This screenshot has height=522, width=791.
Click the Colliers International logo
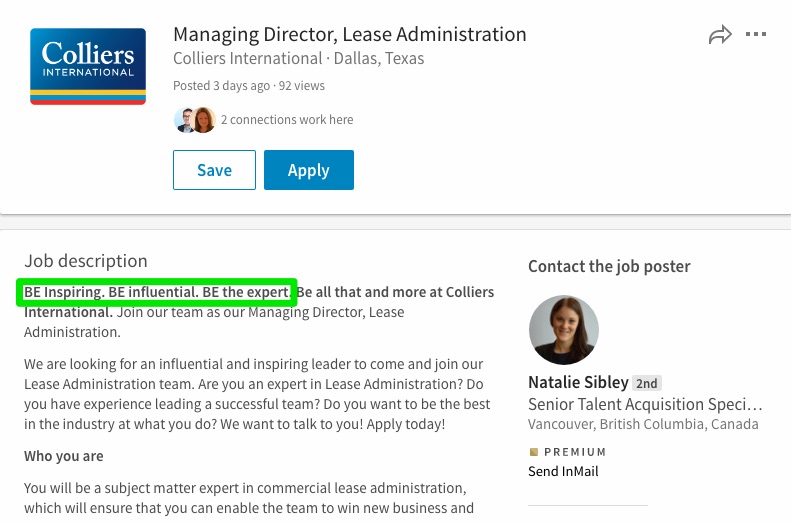(88, 67)
